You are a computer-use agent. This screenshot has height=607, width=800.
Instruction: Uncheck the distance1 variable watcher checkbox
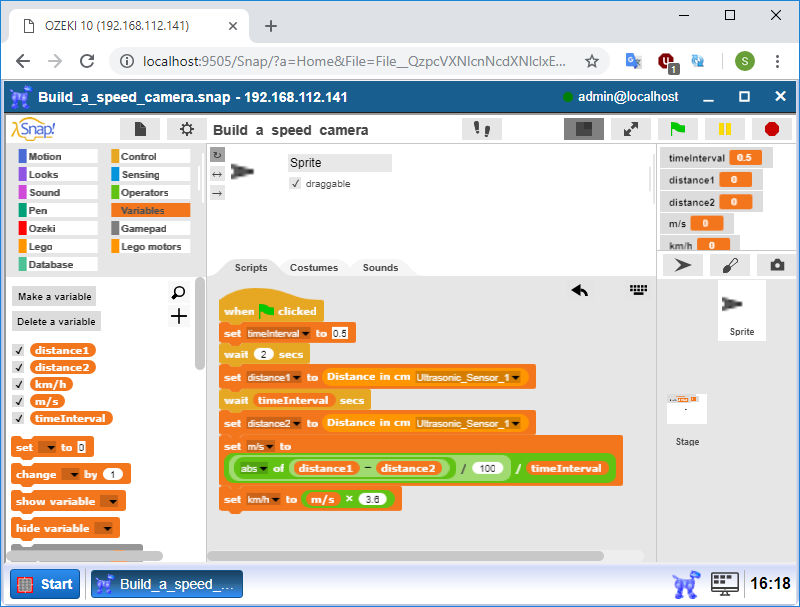point(18,350)
